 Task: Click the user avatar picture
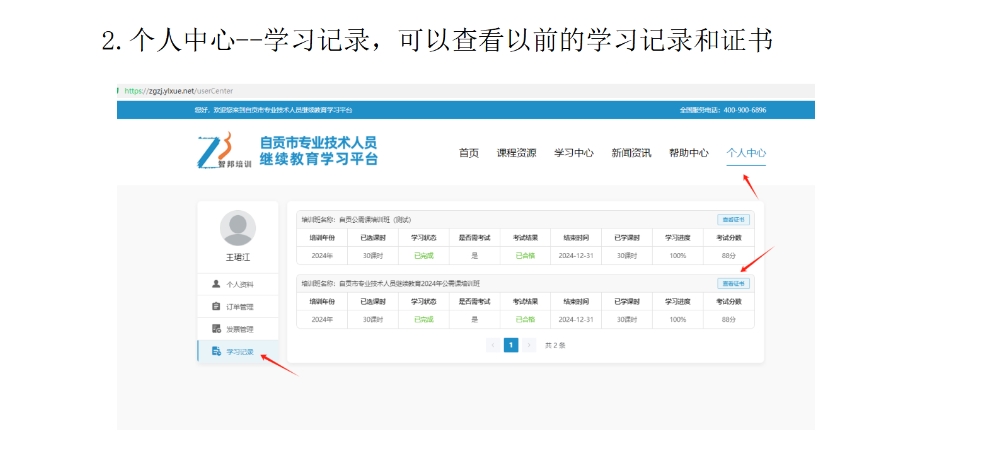point(237,228)
